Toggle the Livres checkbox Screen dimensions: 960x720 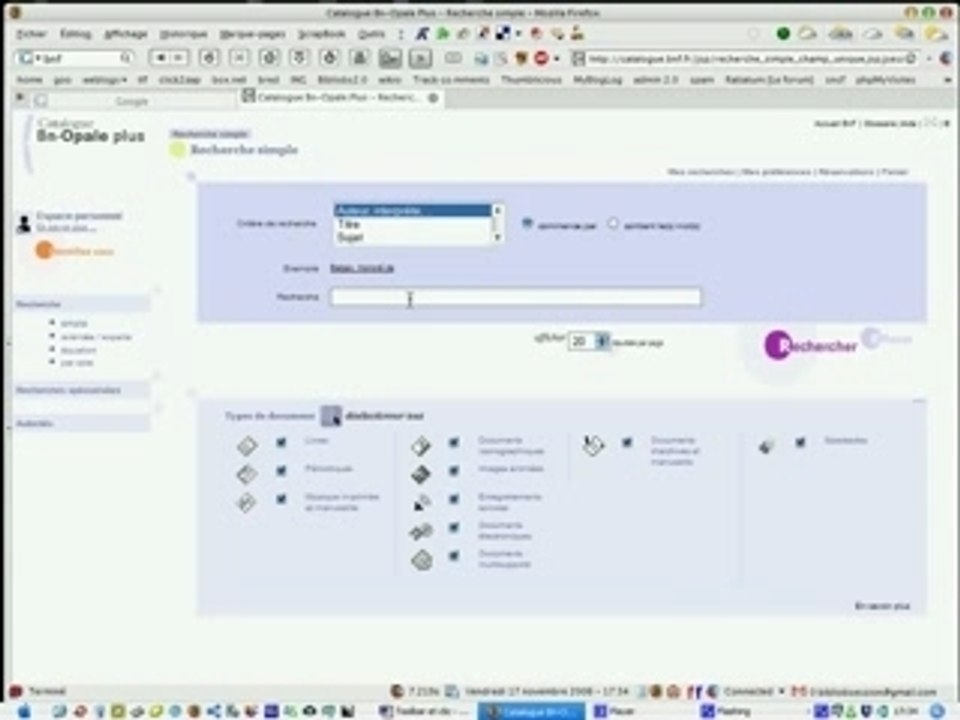[281, 442]
